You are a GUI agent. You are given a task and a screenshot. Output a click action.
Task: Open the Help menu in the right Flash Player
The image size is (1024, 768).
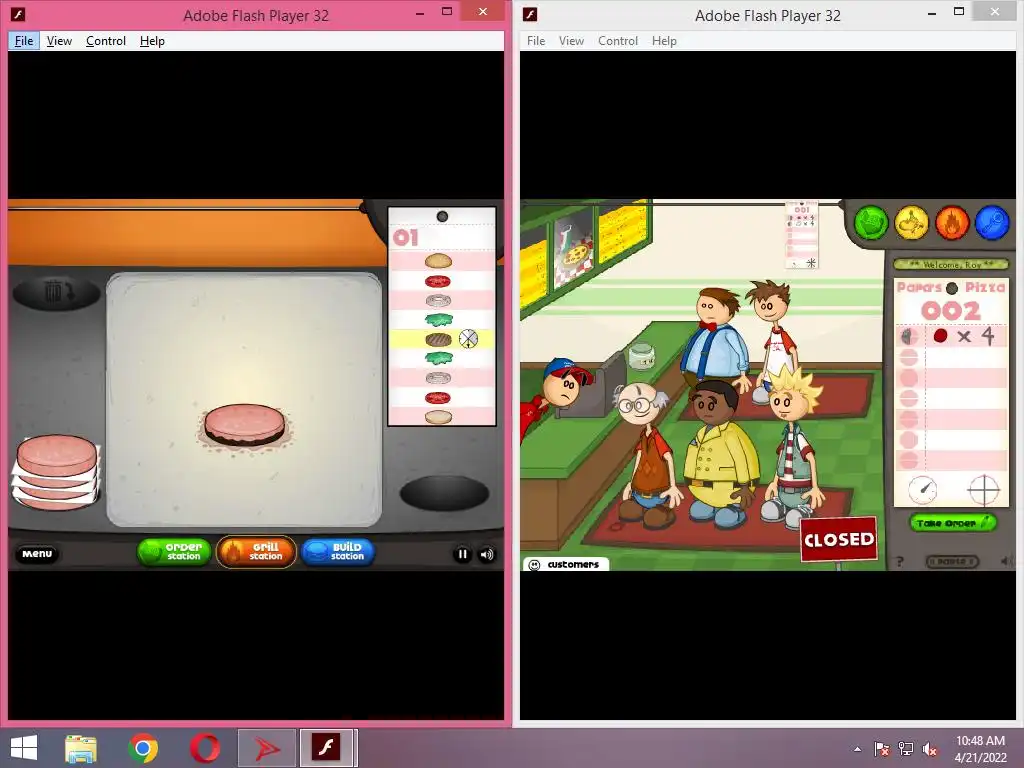(664, 40)
